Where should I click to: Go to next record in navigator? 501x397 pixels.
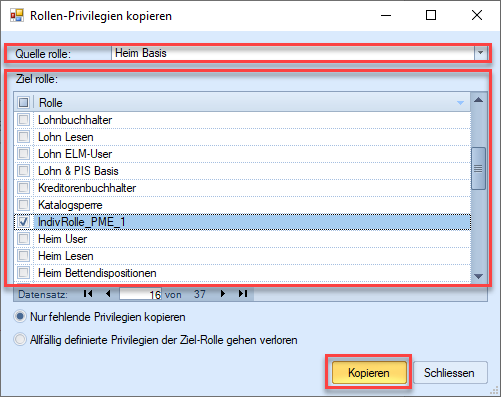(223, 294)
